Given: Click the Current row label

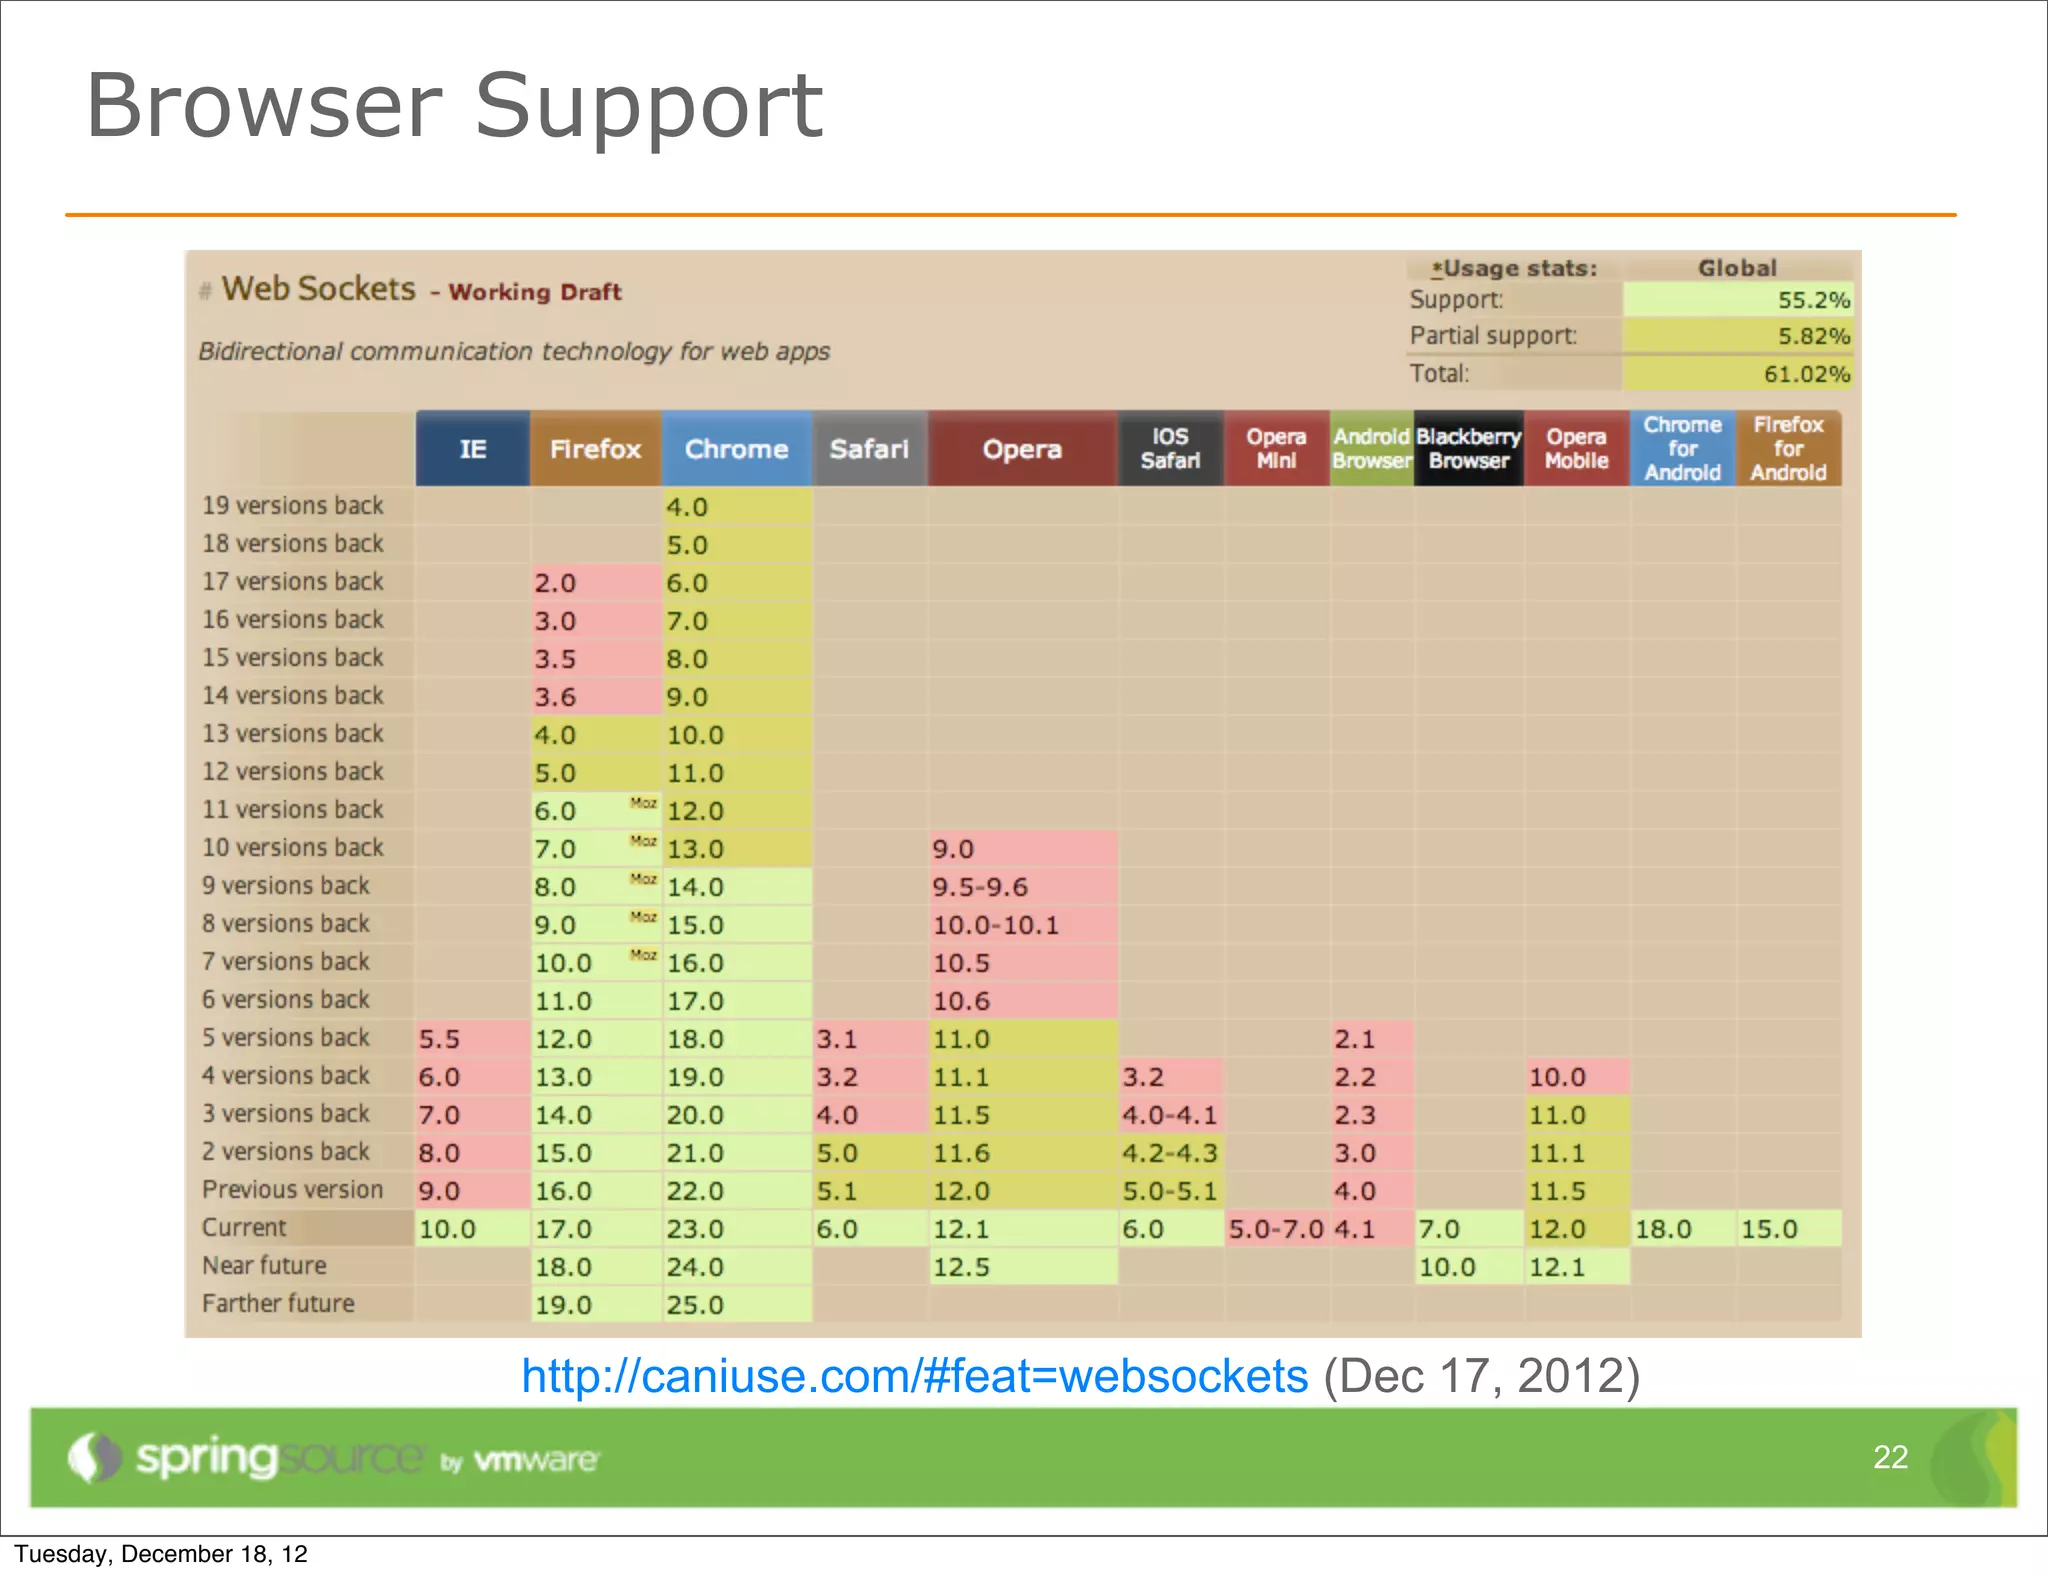Looking at the screenshot, I should pos(244,1228).
